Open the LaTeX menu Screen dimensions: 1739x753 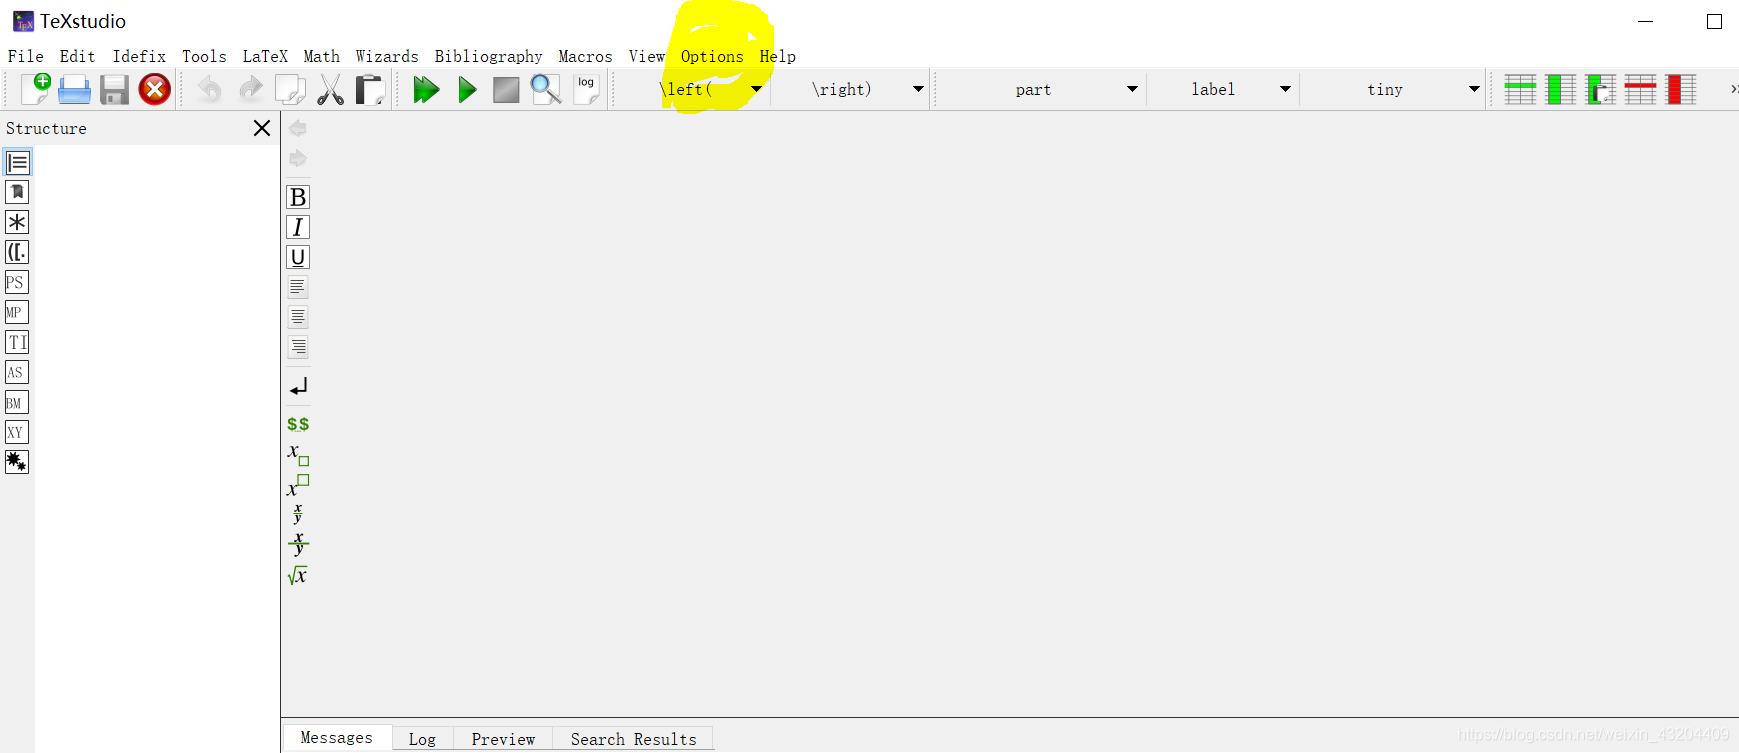click(265, 57)
